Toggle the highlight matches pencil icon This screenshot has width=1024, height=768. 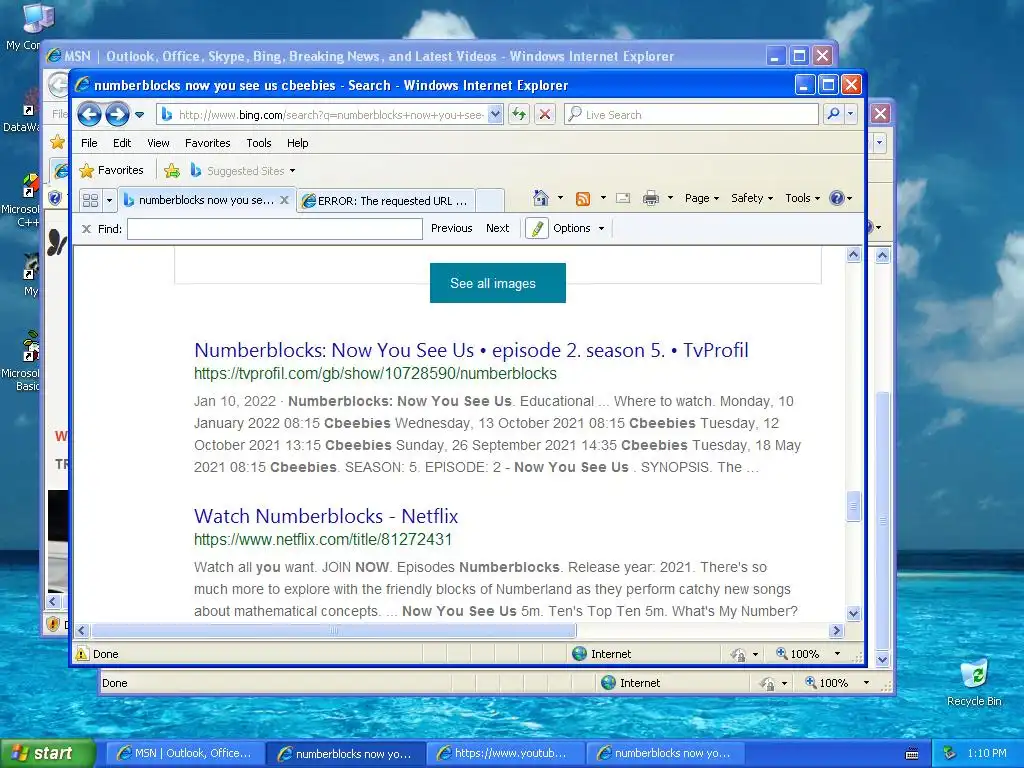537,228
